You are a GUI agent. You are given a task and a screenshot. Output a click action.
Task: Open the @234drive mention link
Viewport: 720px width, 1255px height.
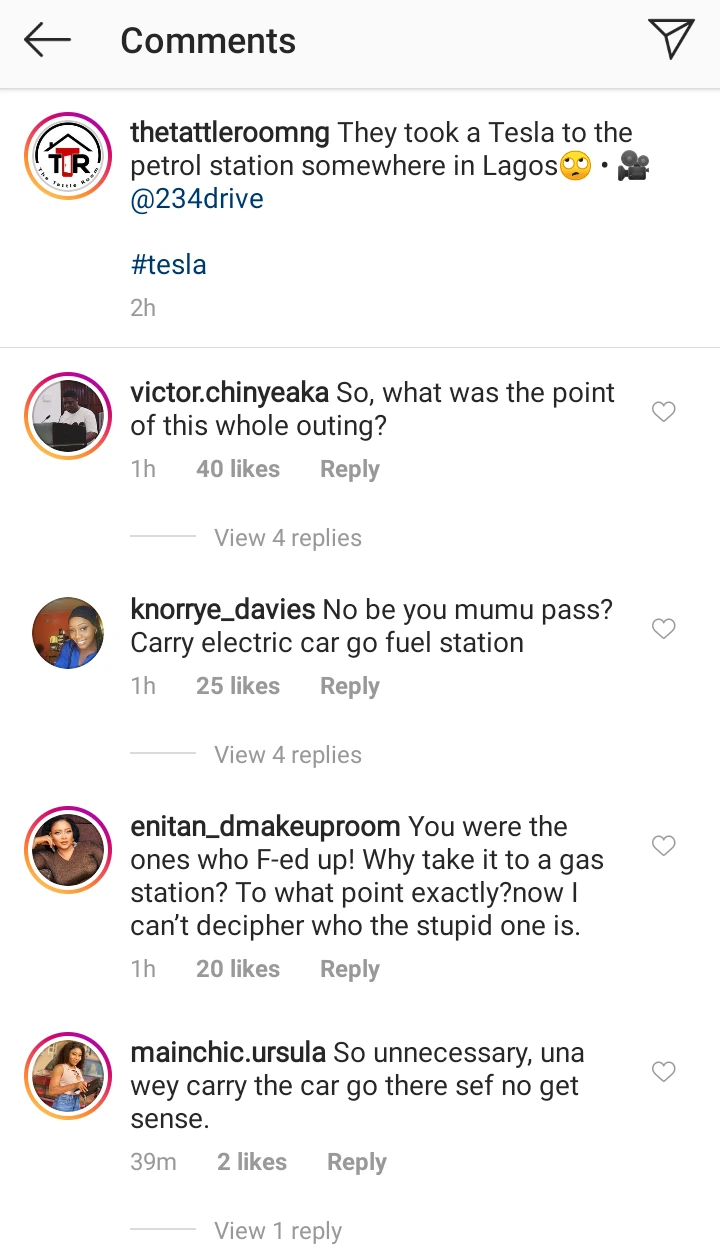pyautogui.click(x=197, y=198)
